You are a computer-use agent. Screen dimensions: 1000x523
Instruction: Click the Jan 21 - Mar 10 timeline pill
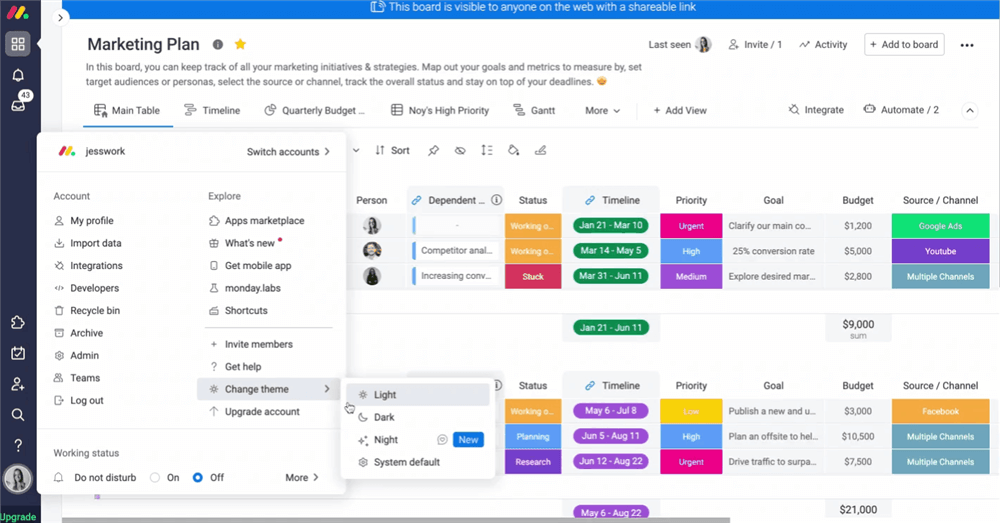click(610, 225)
